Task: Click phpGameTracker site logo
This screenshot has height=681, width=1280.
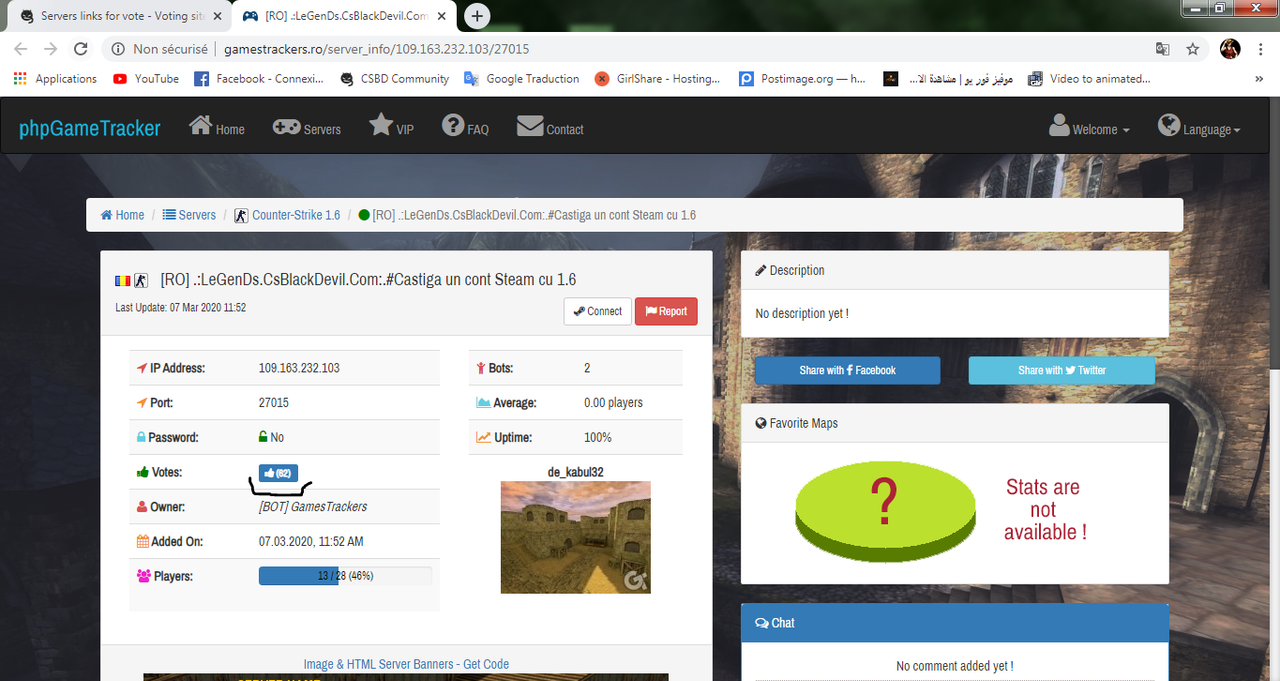Action: point(90,128)
